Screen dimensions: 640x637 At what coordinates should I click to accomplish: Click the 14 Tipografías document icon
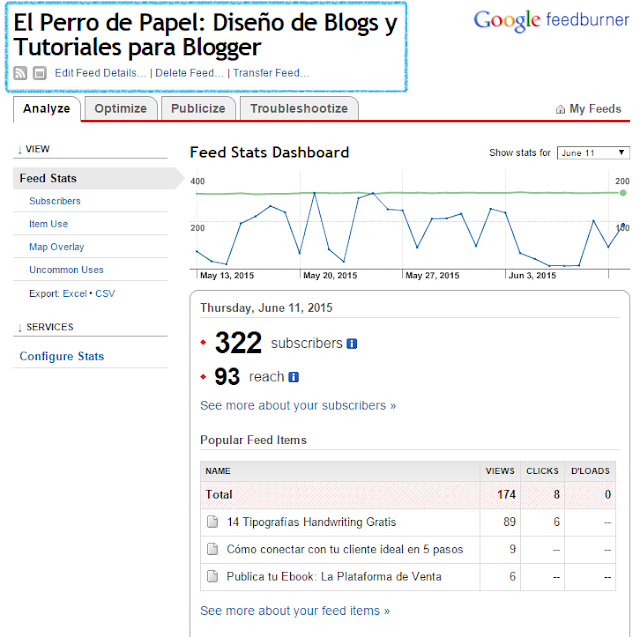211,522
